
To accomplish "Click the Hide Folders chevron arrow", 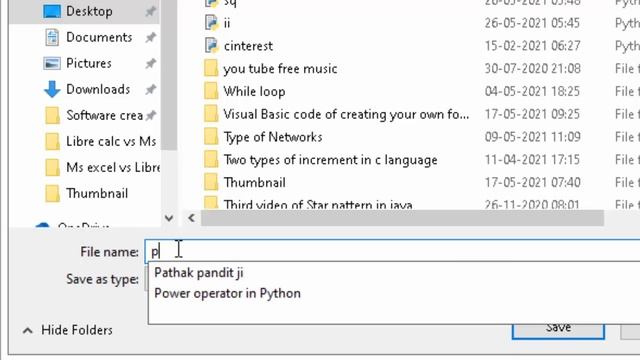I will [28, 331].
